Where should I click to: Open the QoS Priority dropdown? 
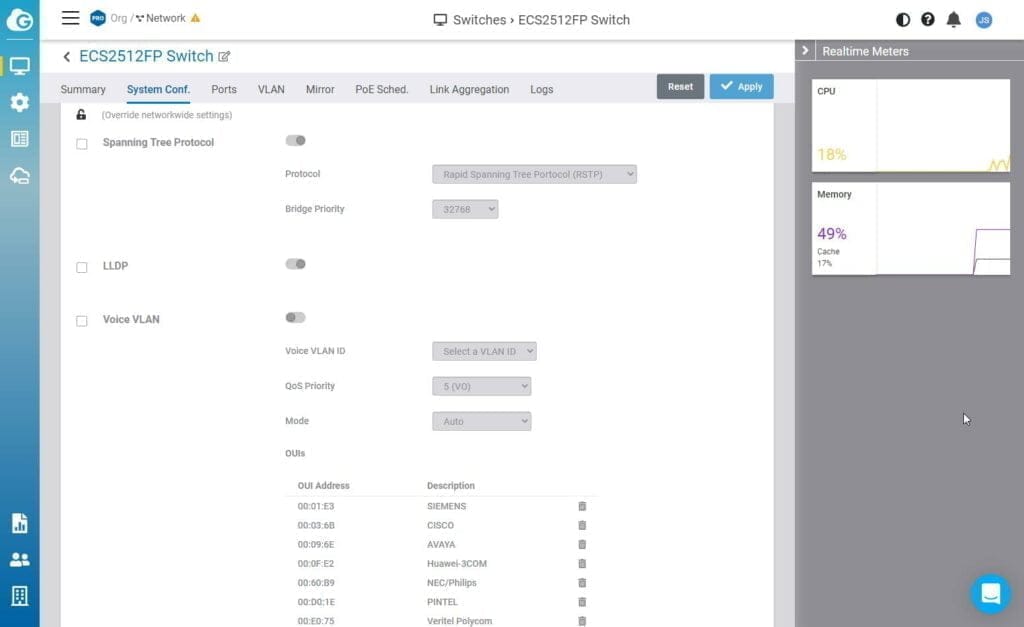point(481,386)
